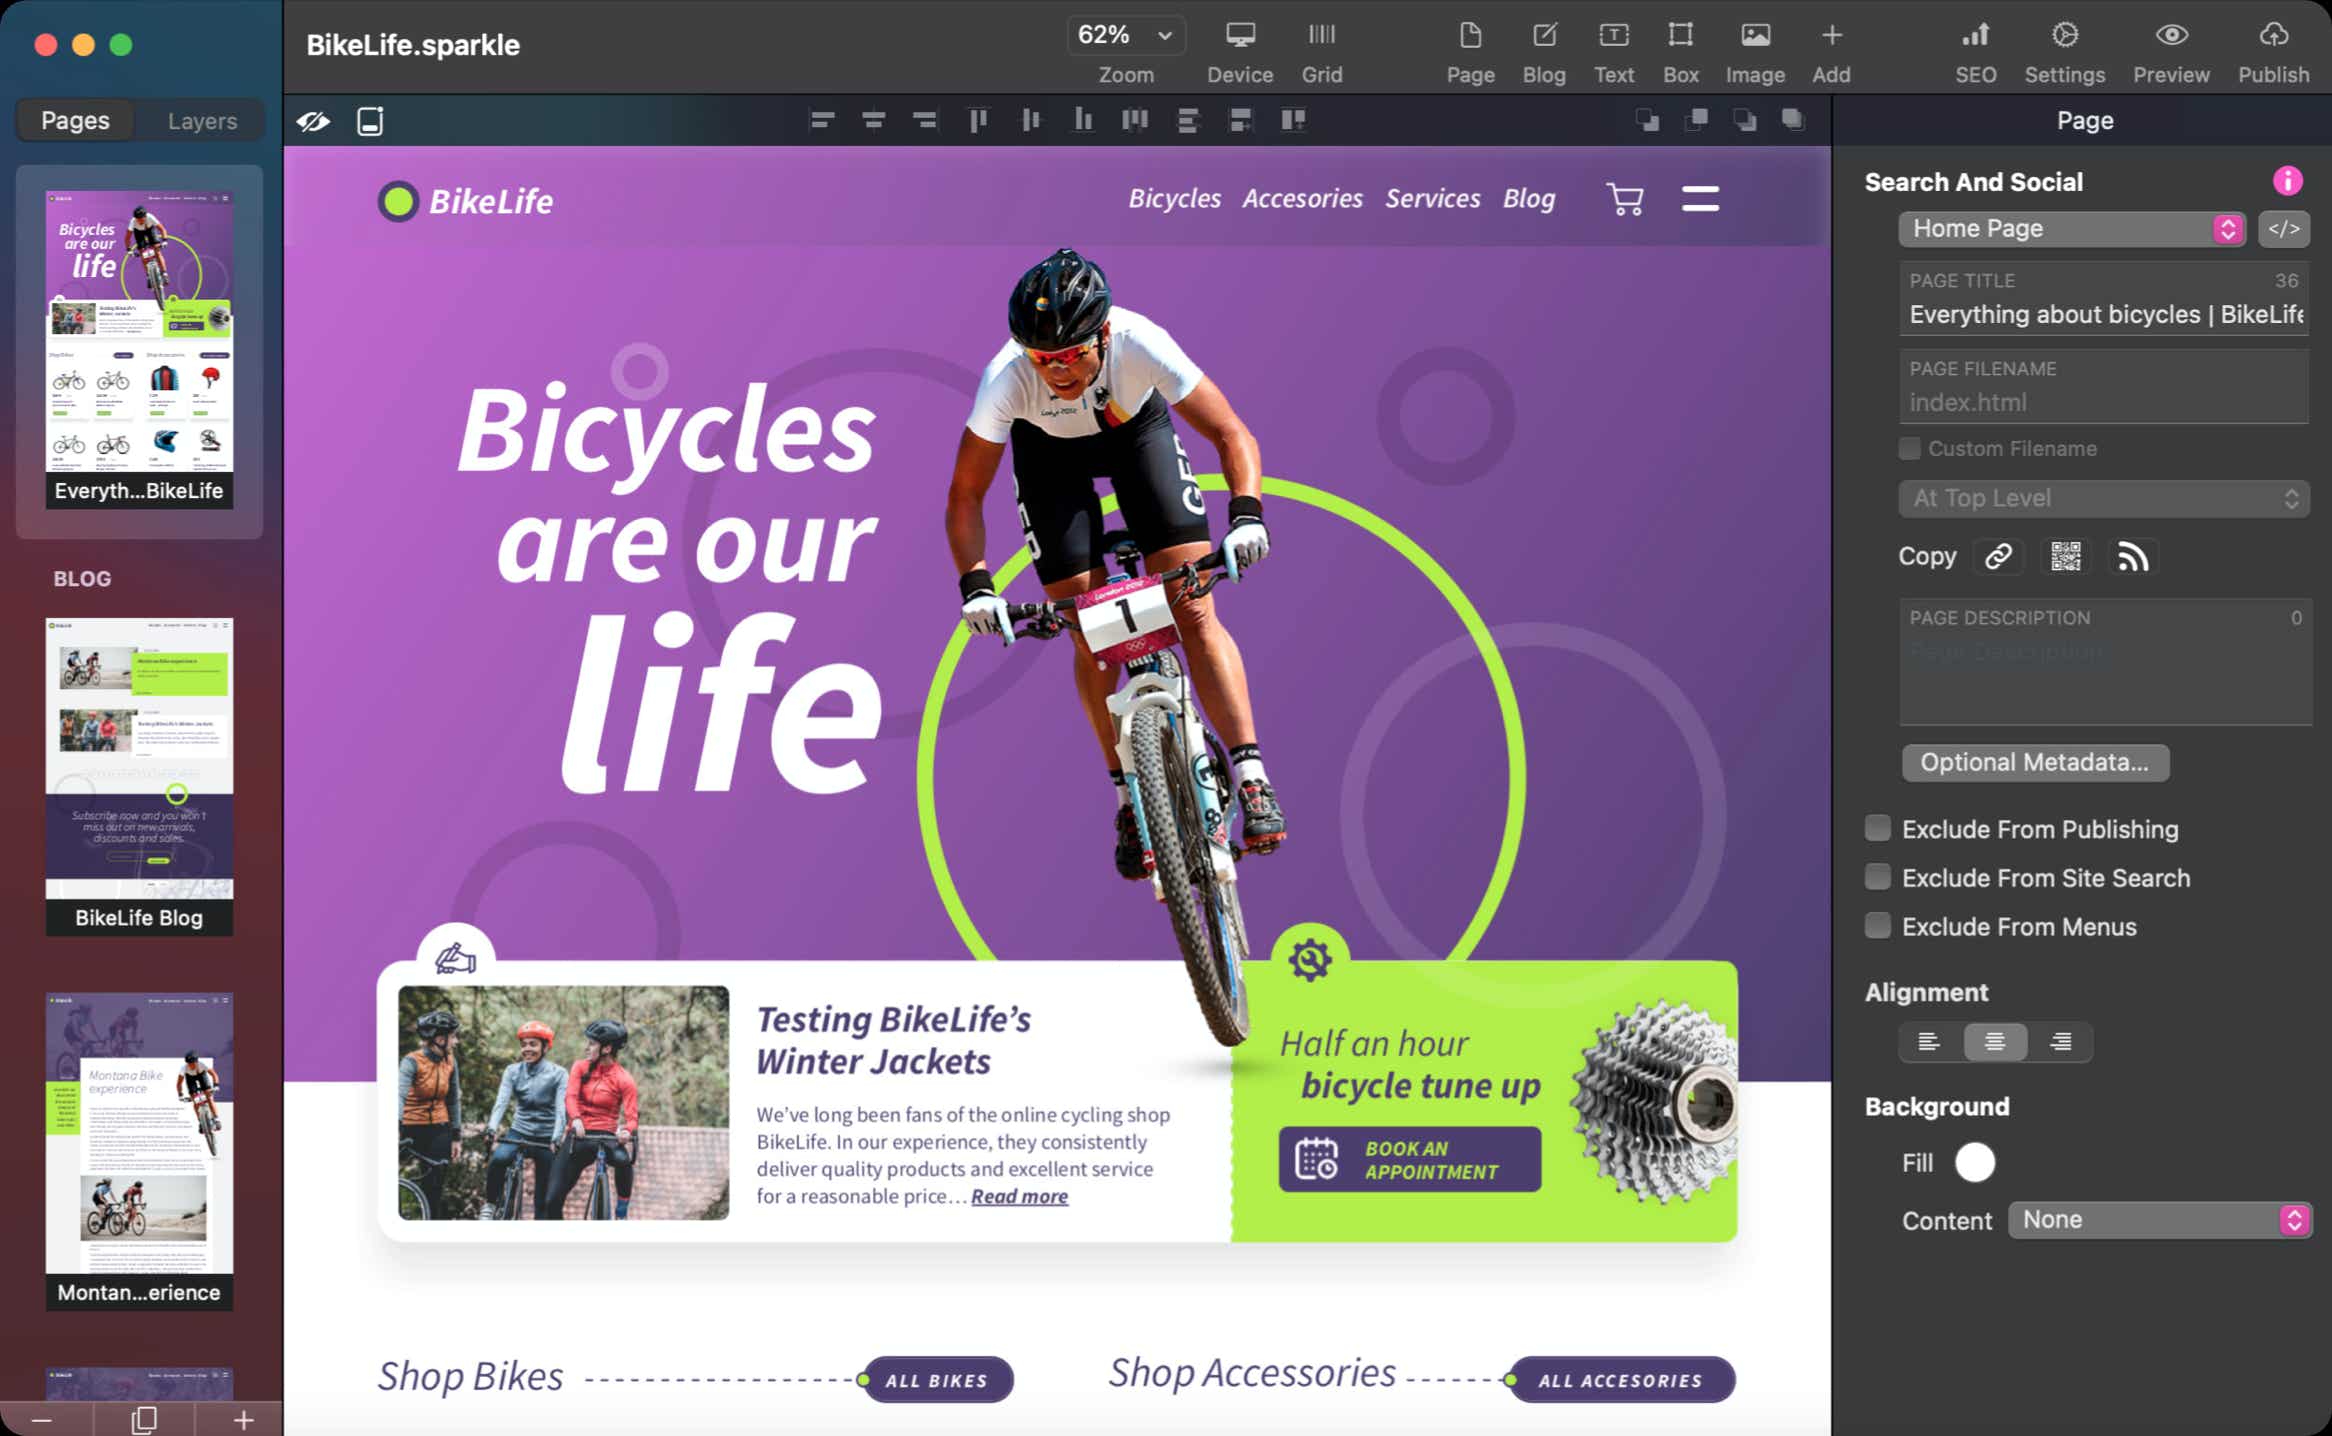Switch to the Layers tab

(x=202, y=121)
